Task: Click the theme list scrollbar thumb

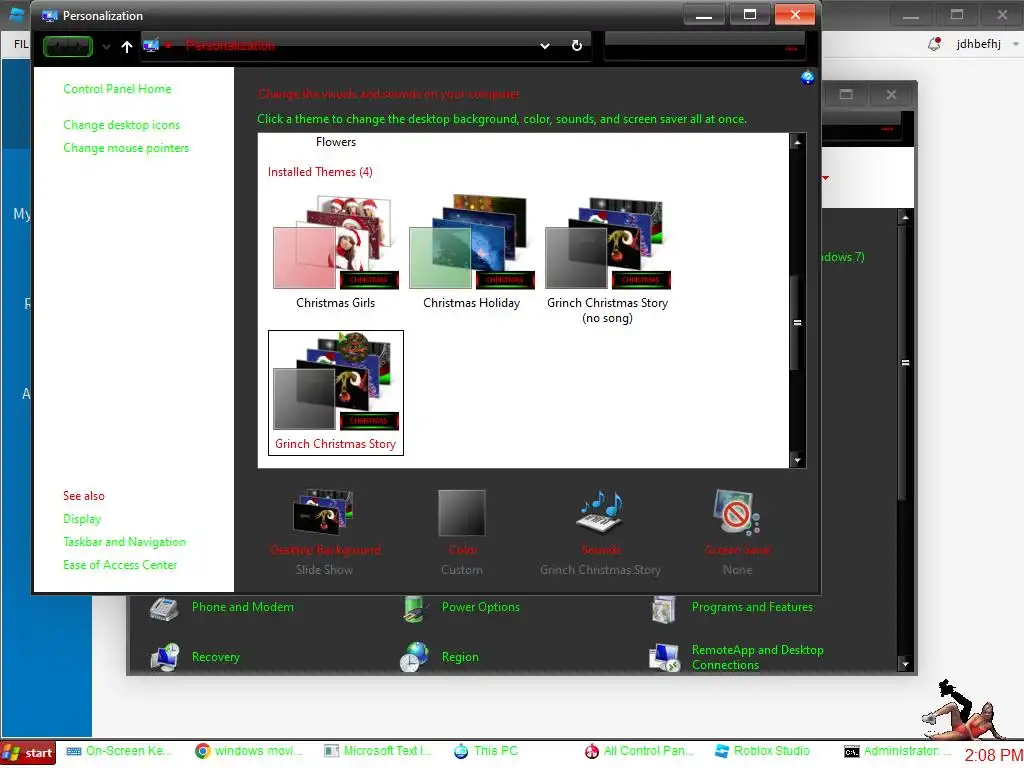Action: (x=797, y=323)
